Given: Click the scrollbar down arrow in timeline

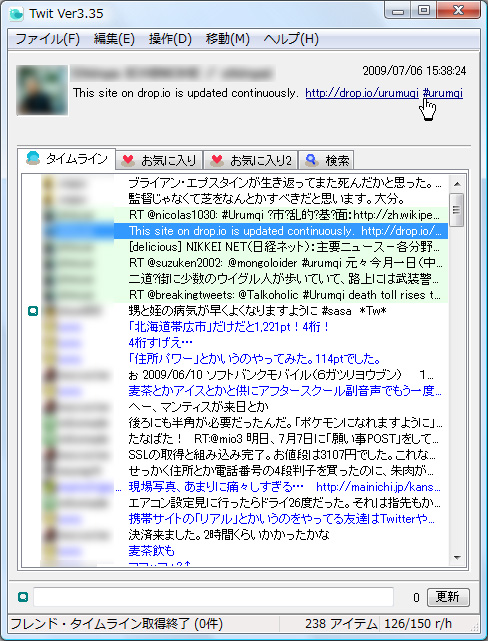Looking at the screenshot, I should [457, 558].
